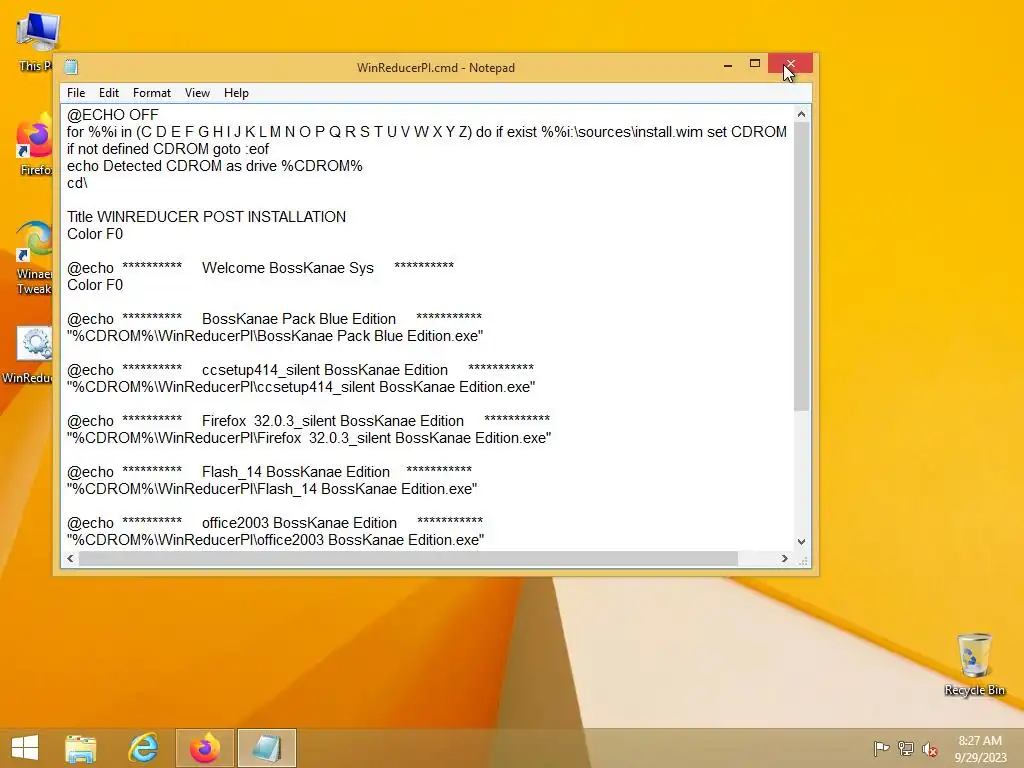This screenshot has height=768, width=1024.
Task: Maximize the Notepad window
Action: click(x=754, y=64)
